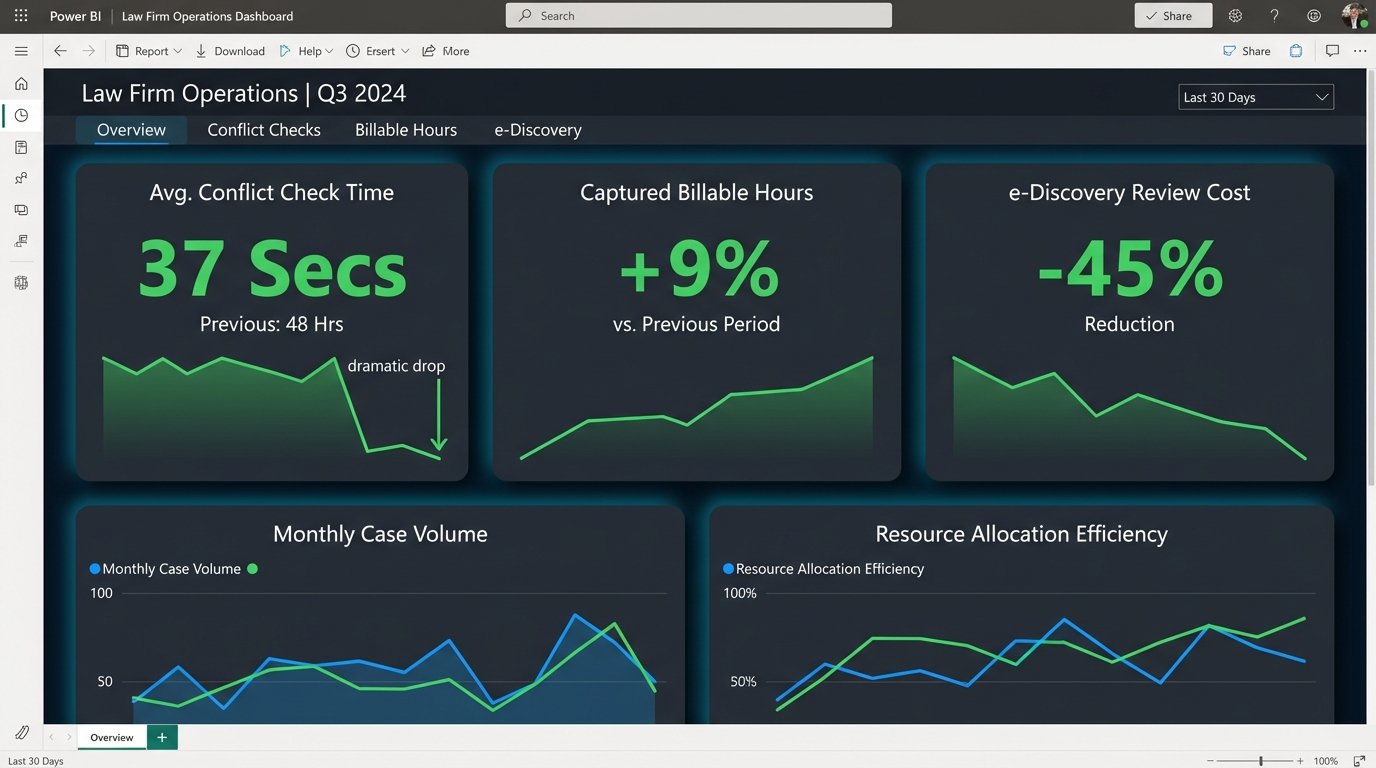The image size is (1376, 768).
Task: Switch to the Billable Hours tab
Action: coord(405,129)
